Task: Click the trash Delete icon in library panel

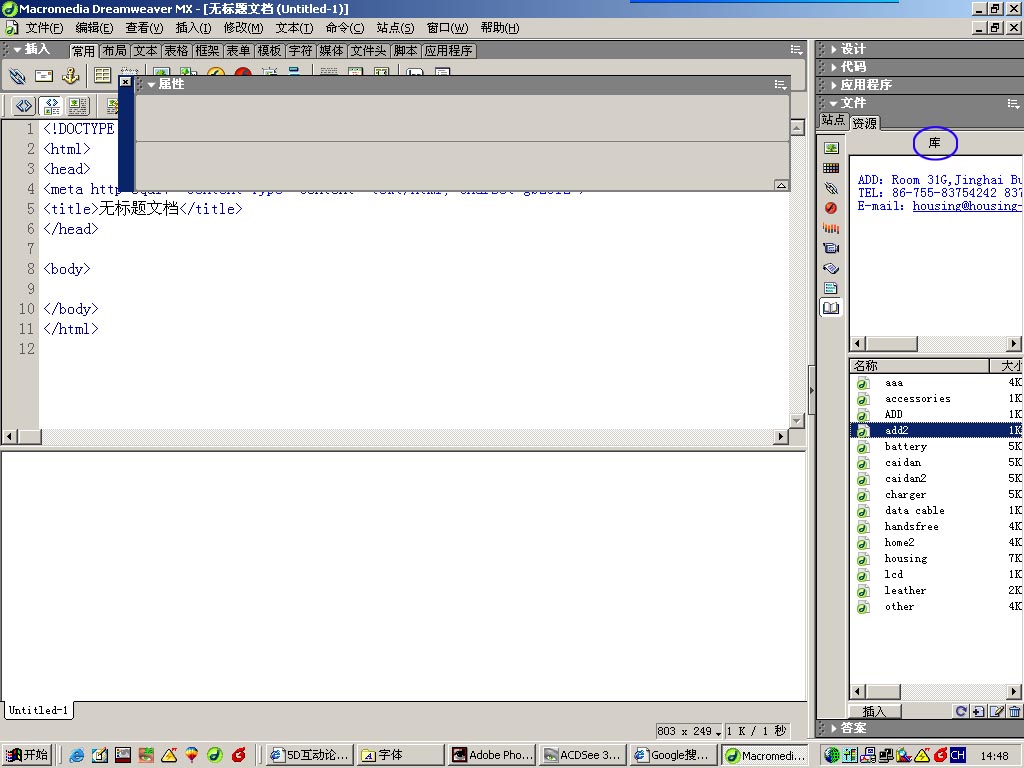Action: (x=1015, y=712)
